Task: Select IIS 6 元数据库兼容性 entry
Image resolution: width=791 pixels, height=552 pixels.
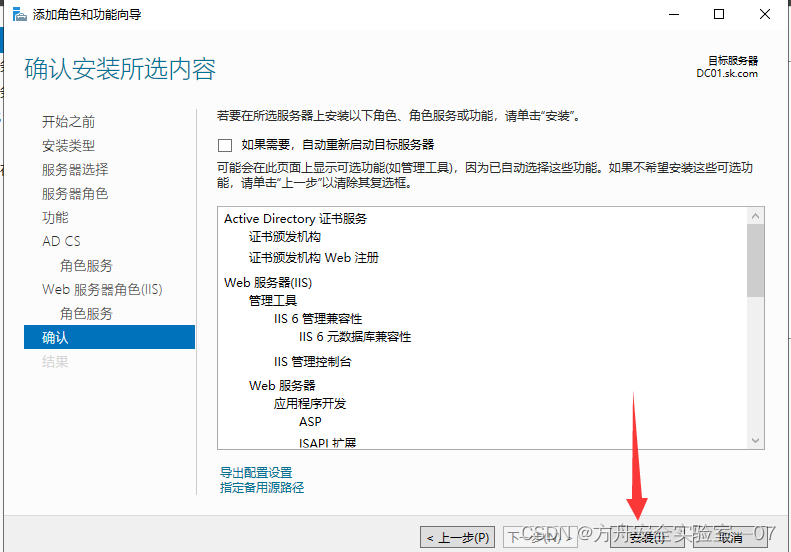Action: (x=355, y=337)
